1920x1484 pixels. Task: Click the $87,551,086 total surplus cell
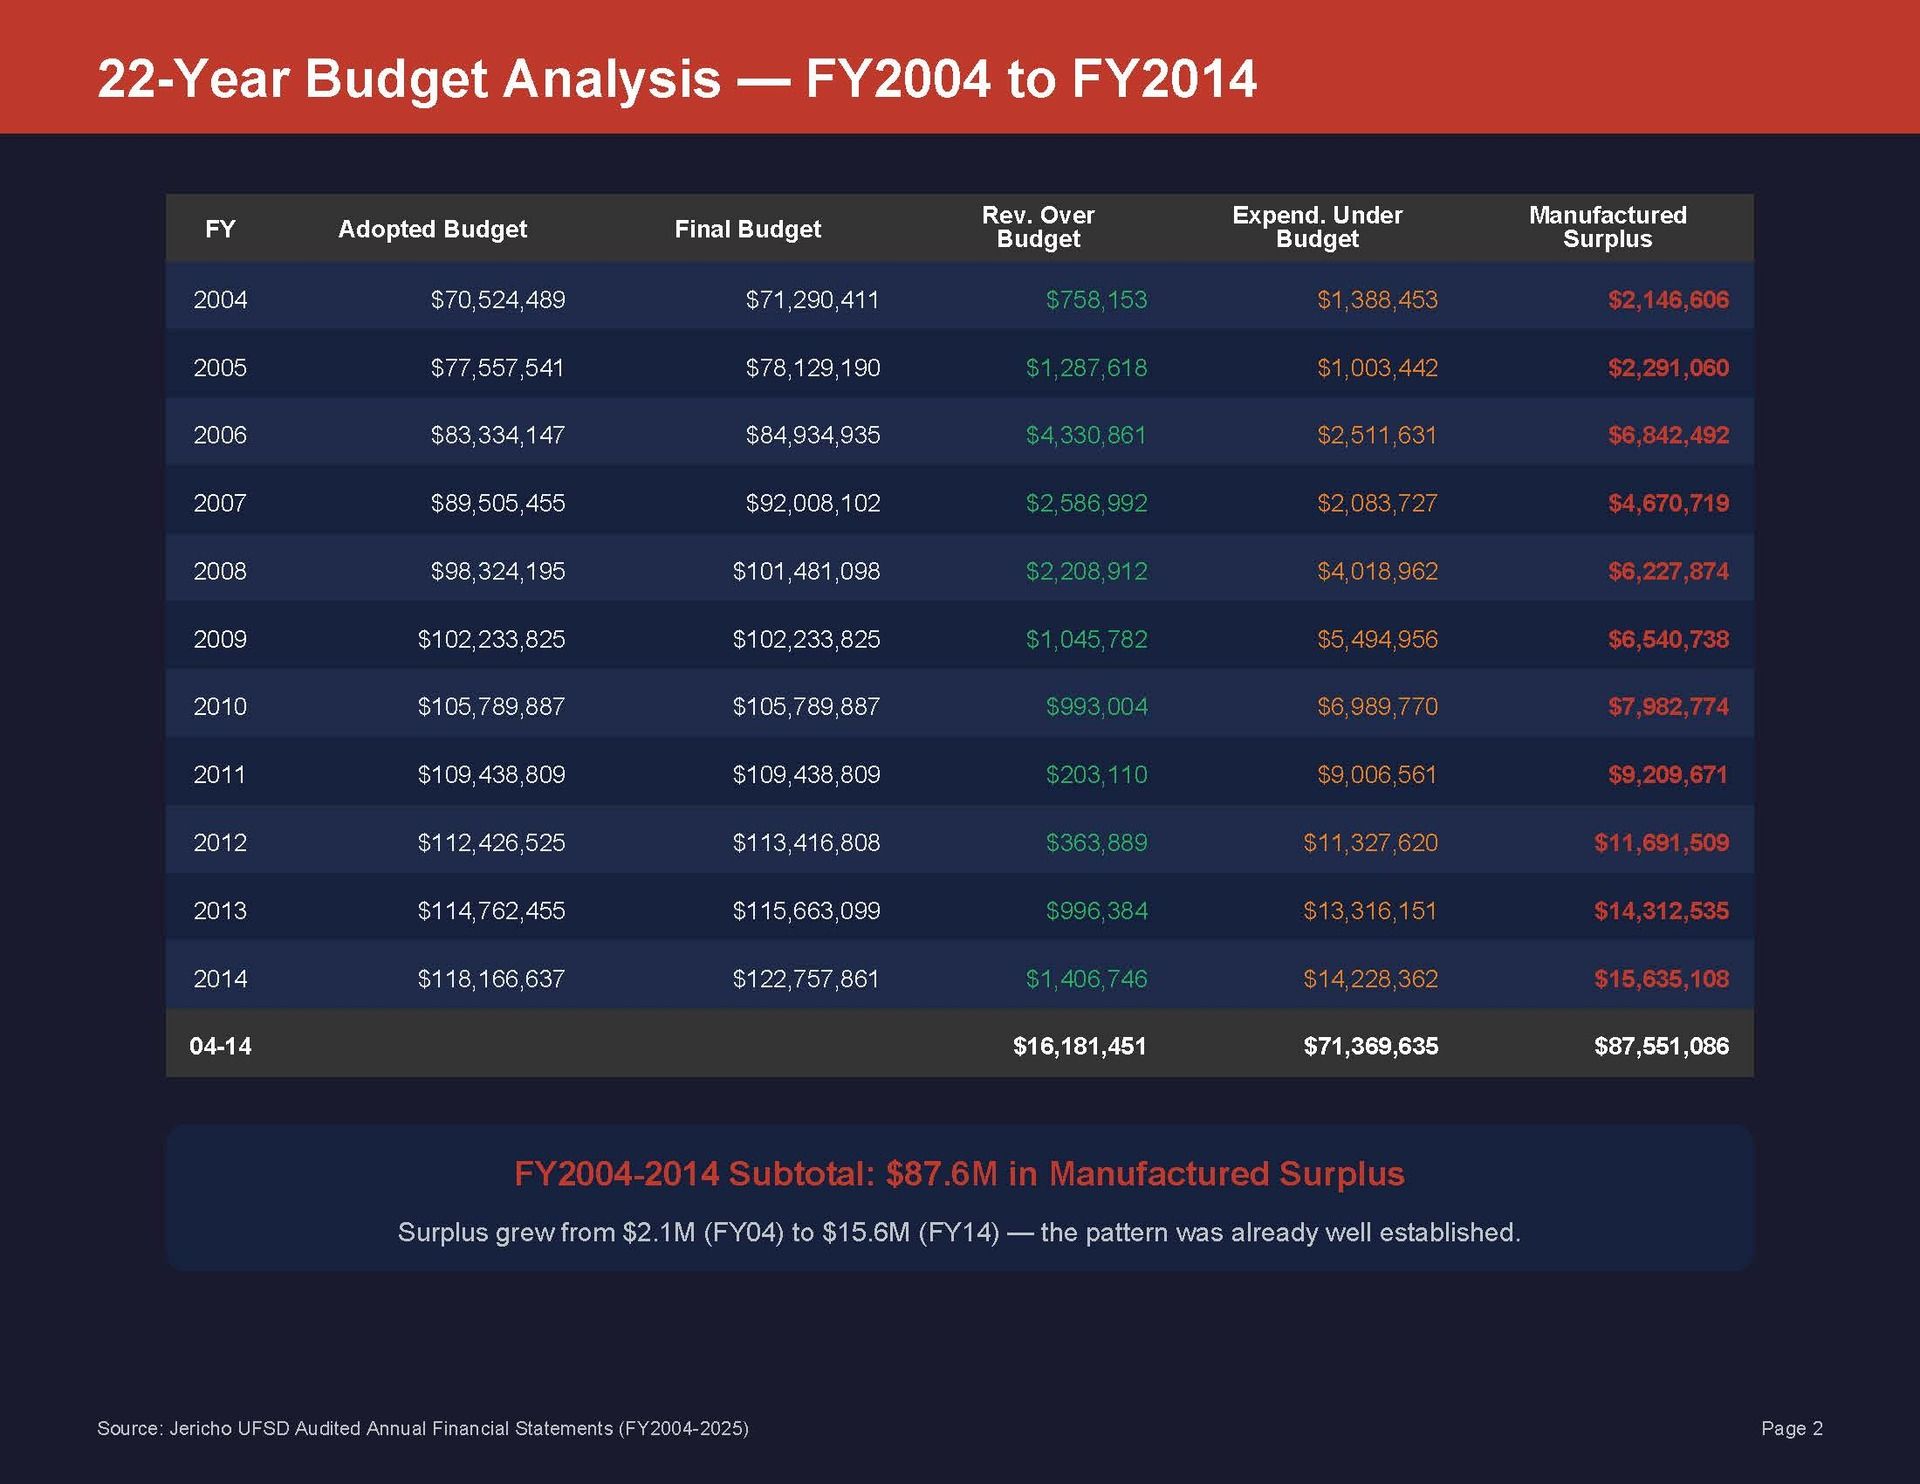pyautogui.click(x=1661, y=1046)
